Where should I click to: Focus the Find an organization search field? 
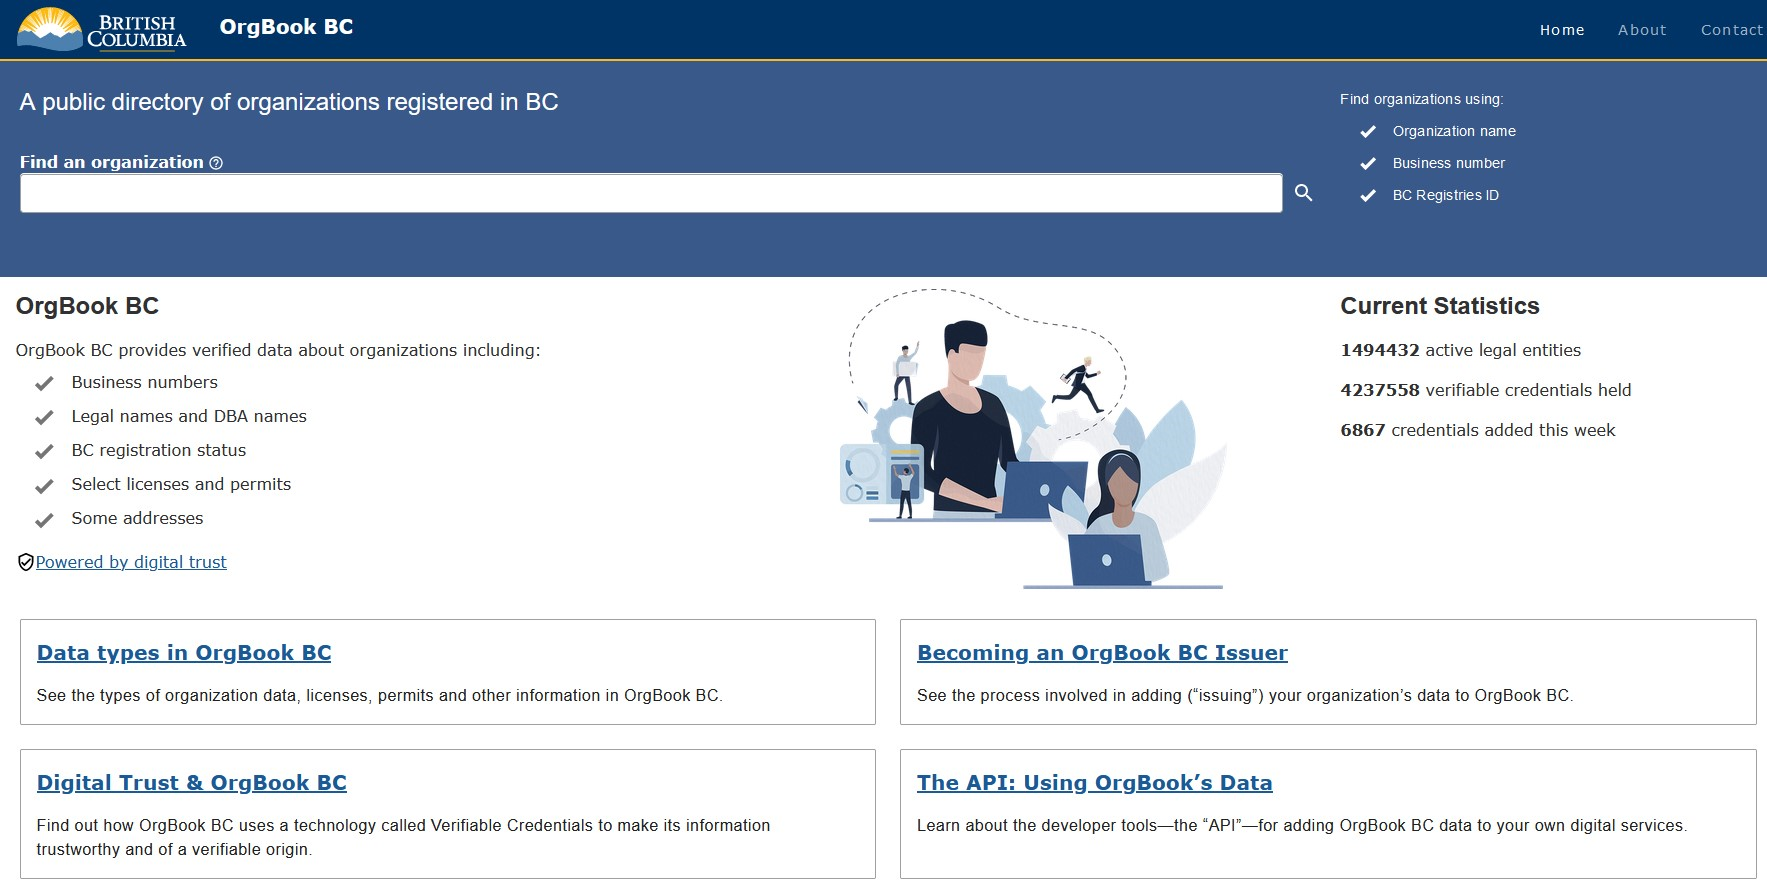651,193
